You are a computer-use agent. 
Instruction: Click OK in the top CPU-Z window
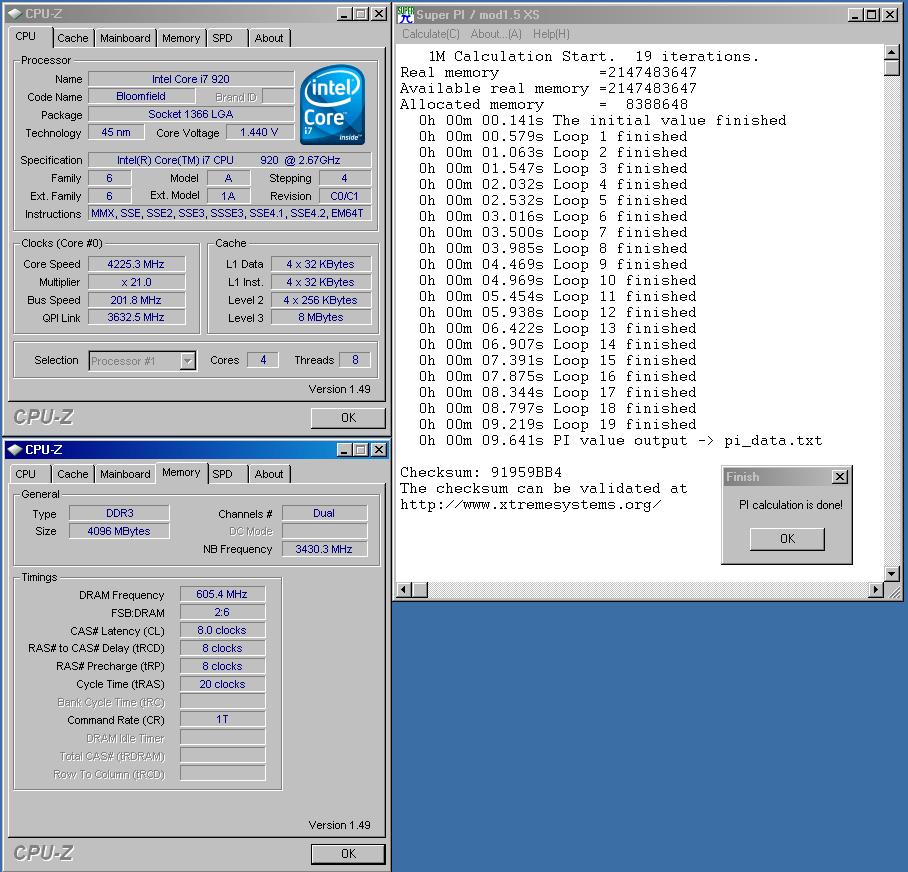[348, 418]
